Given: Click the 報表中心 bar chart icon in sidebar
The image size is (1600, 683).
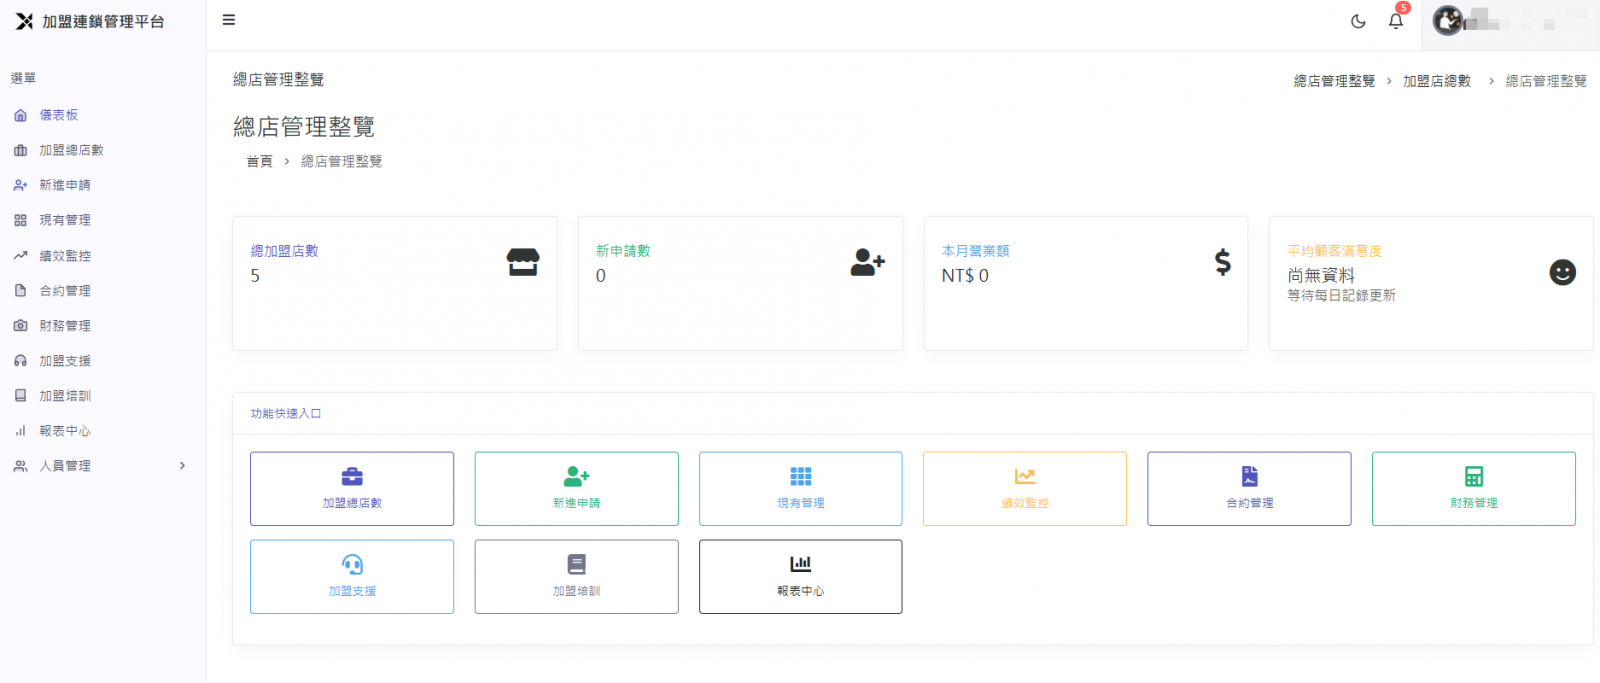Looking at the screenshot, I should pyautogui.click(x=20, y=431).
